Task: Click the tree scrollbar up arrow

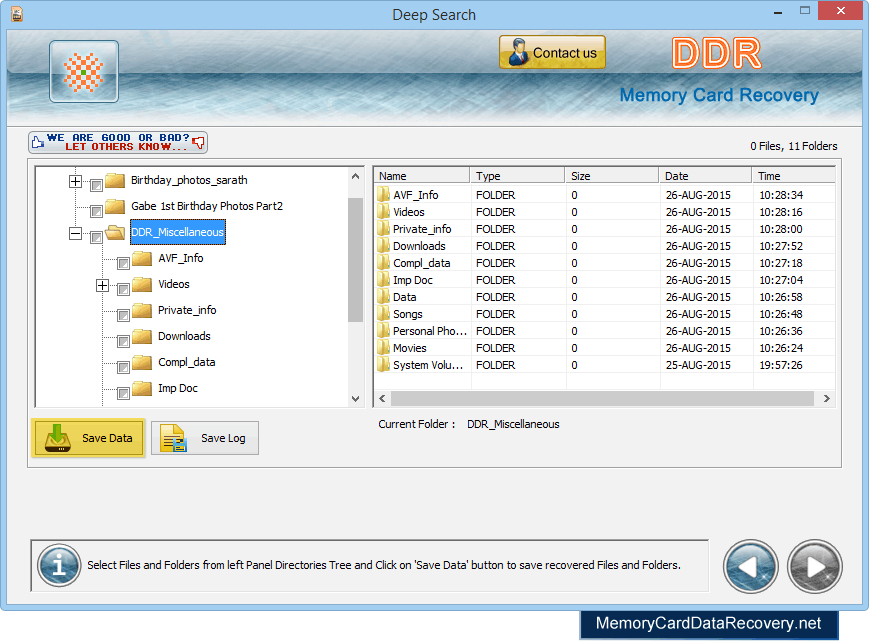Action: coord(356,176)
